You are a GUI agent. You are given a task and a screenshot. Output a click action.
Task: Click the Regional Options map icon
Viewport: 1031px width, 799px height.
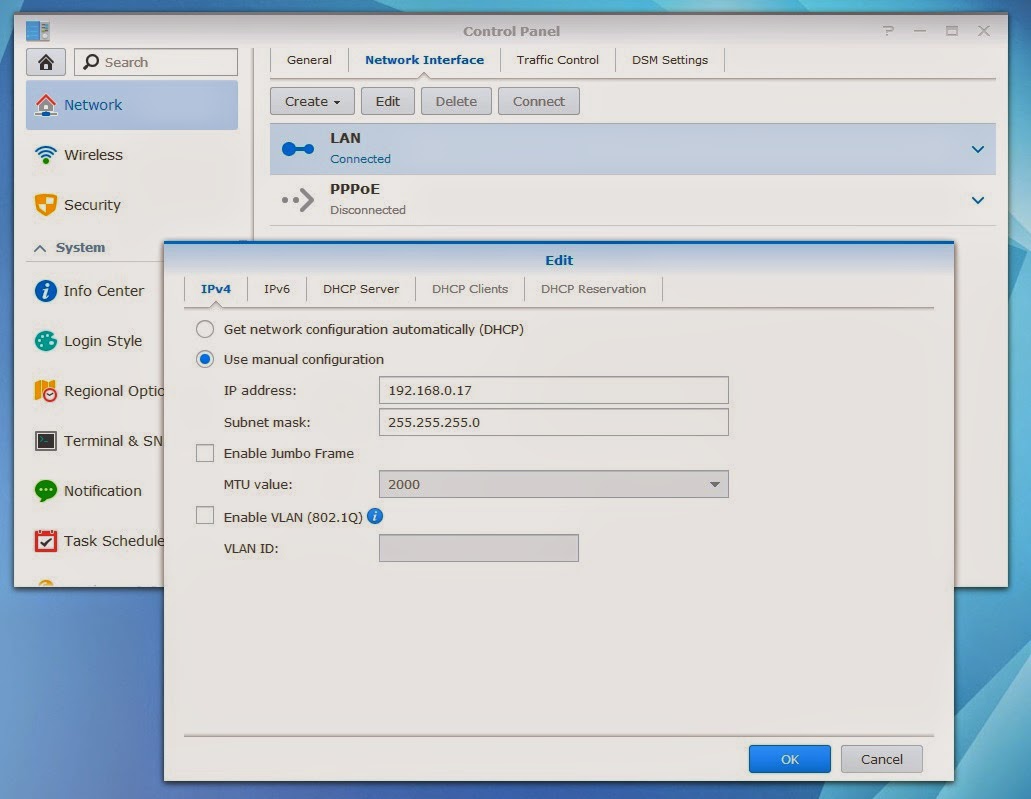click(45, 391)
